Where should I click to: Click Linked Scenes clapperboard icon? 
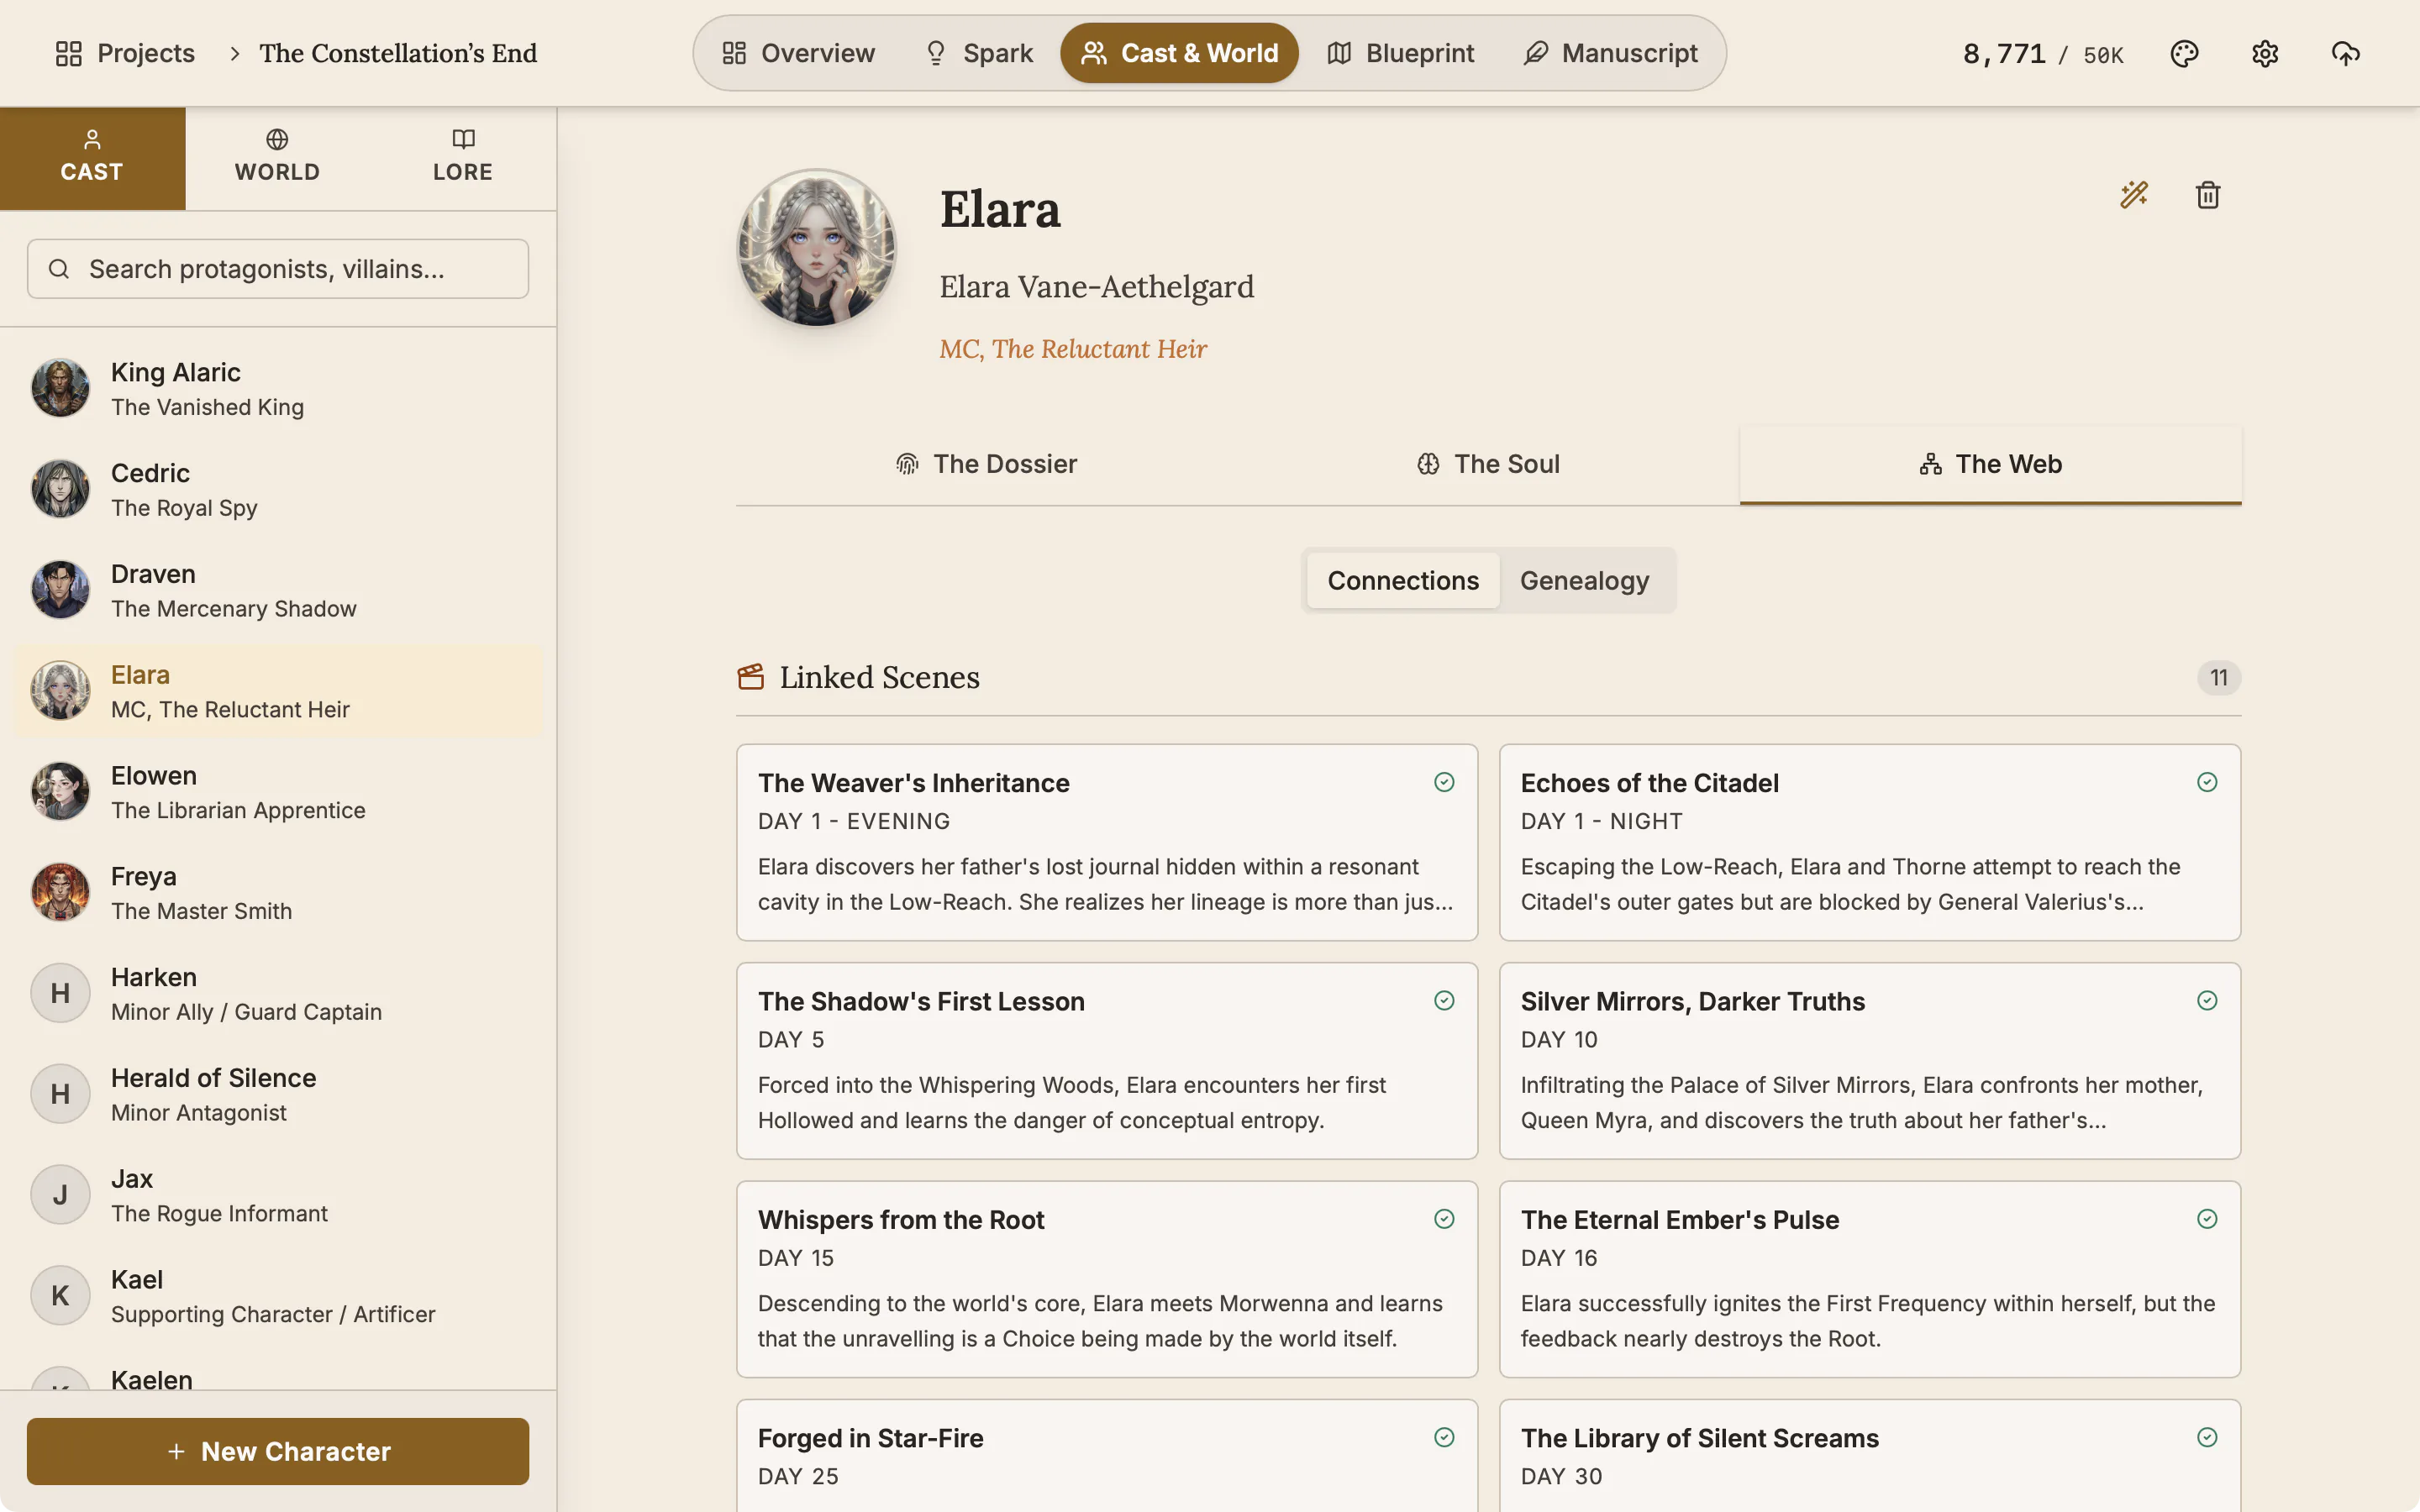tap(751, 677)
